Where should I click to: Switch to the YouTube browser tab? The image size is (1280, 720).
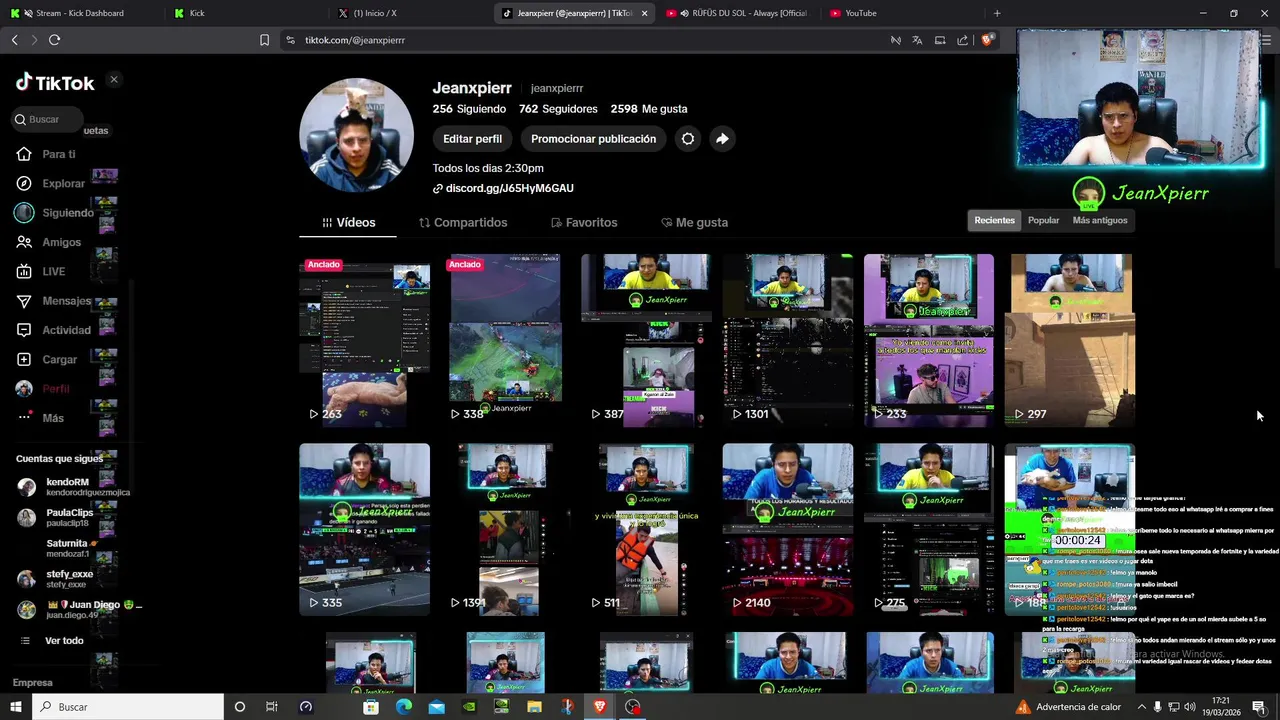[x=900, y=13]
